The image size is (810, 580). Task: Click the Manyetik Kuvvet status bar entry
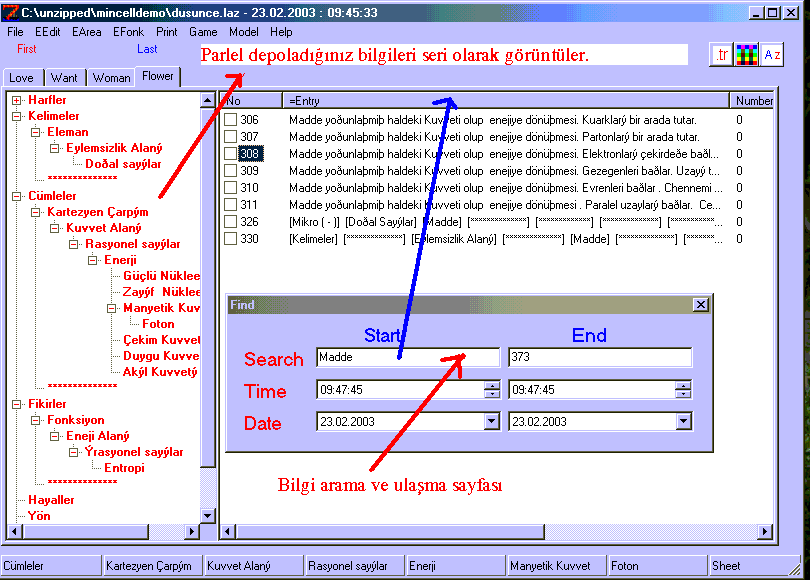tap(556, 566)
